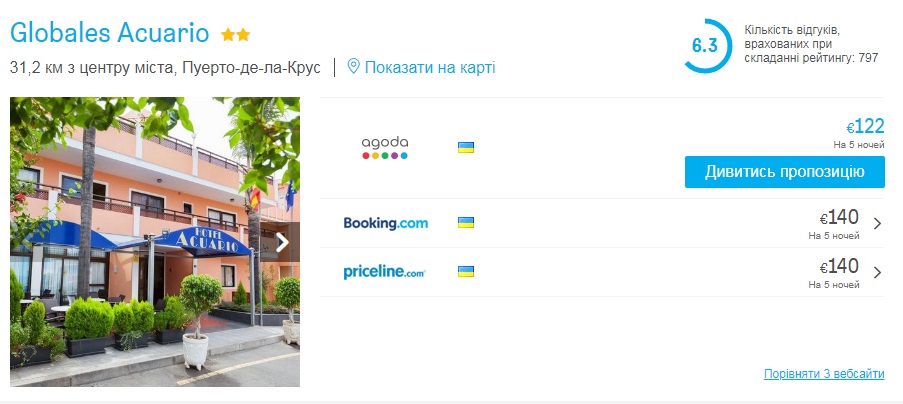Click the map pin location icon
903x404 pixels.
pyautogui.click(x=353, y=67)
